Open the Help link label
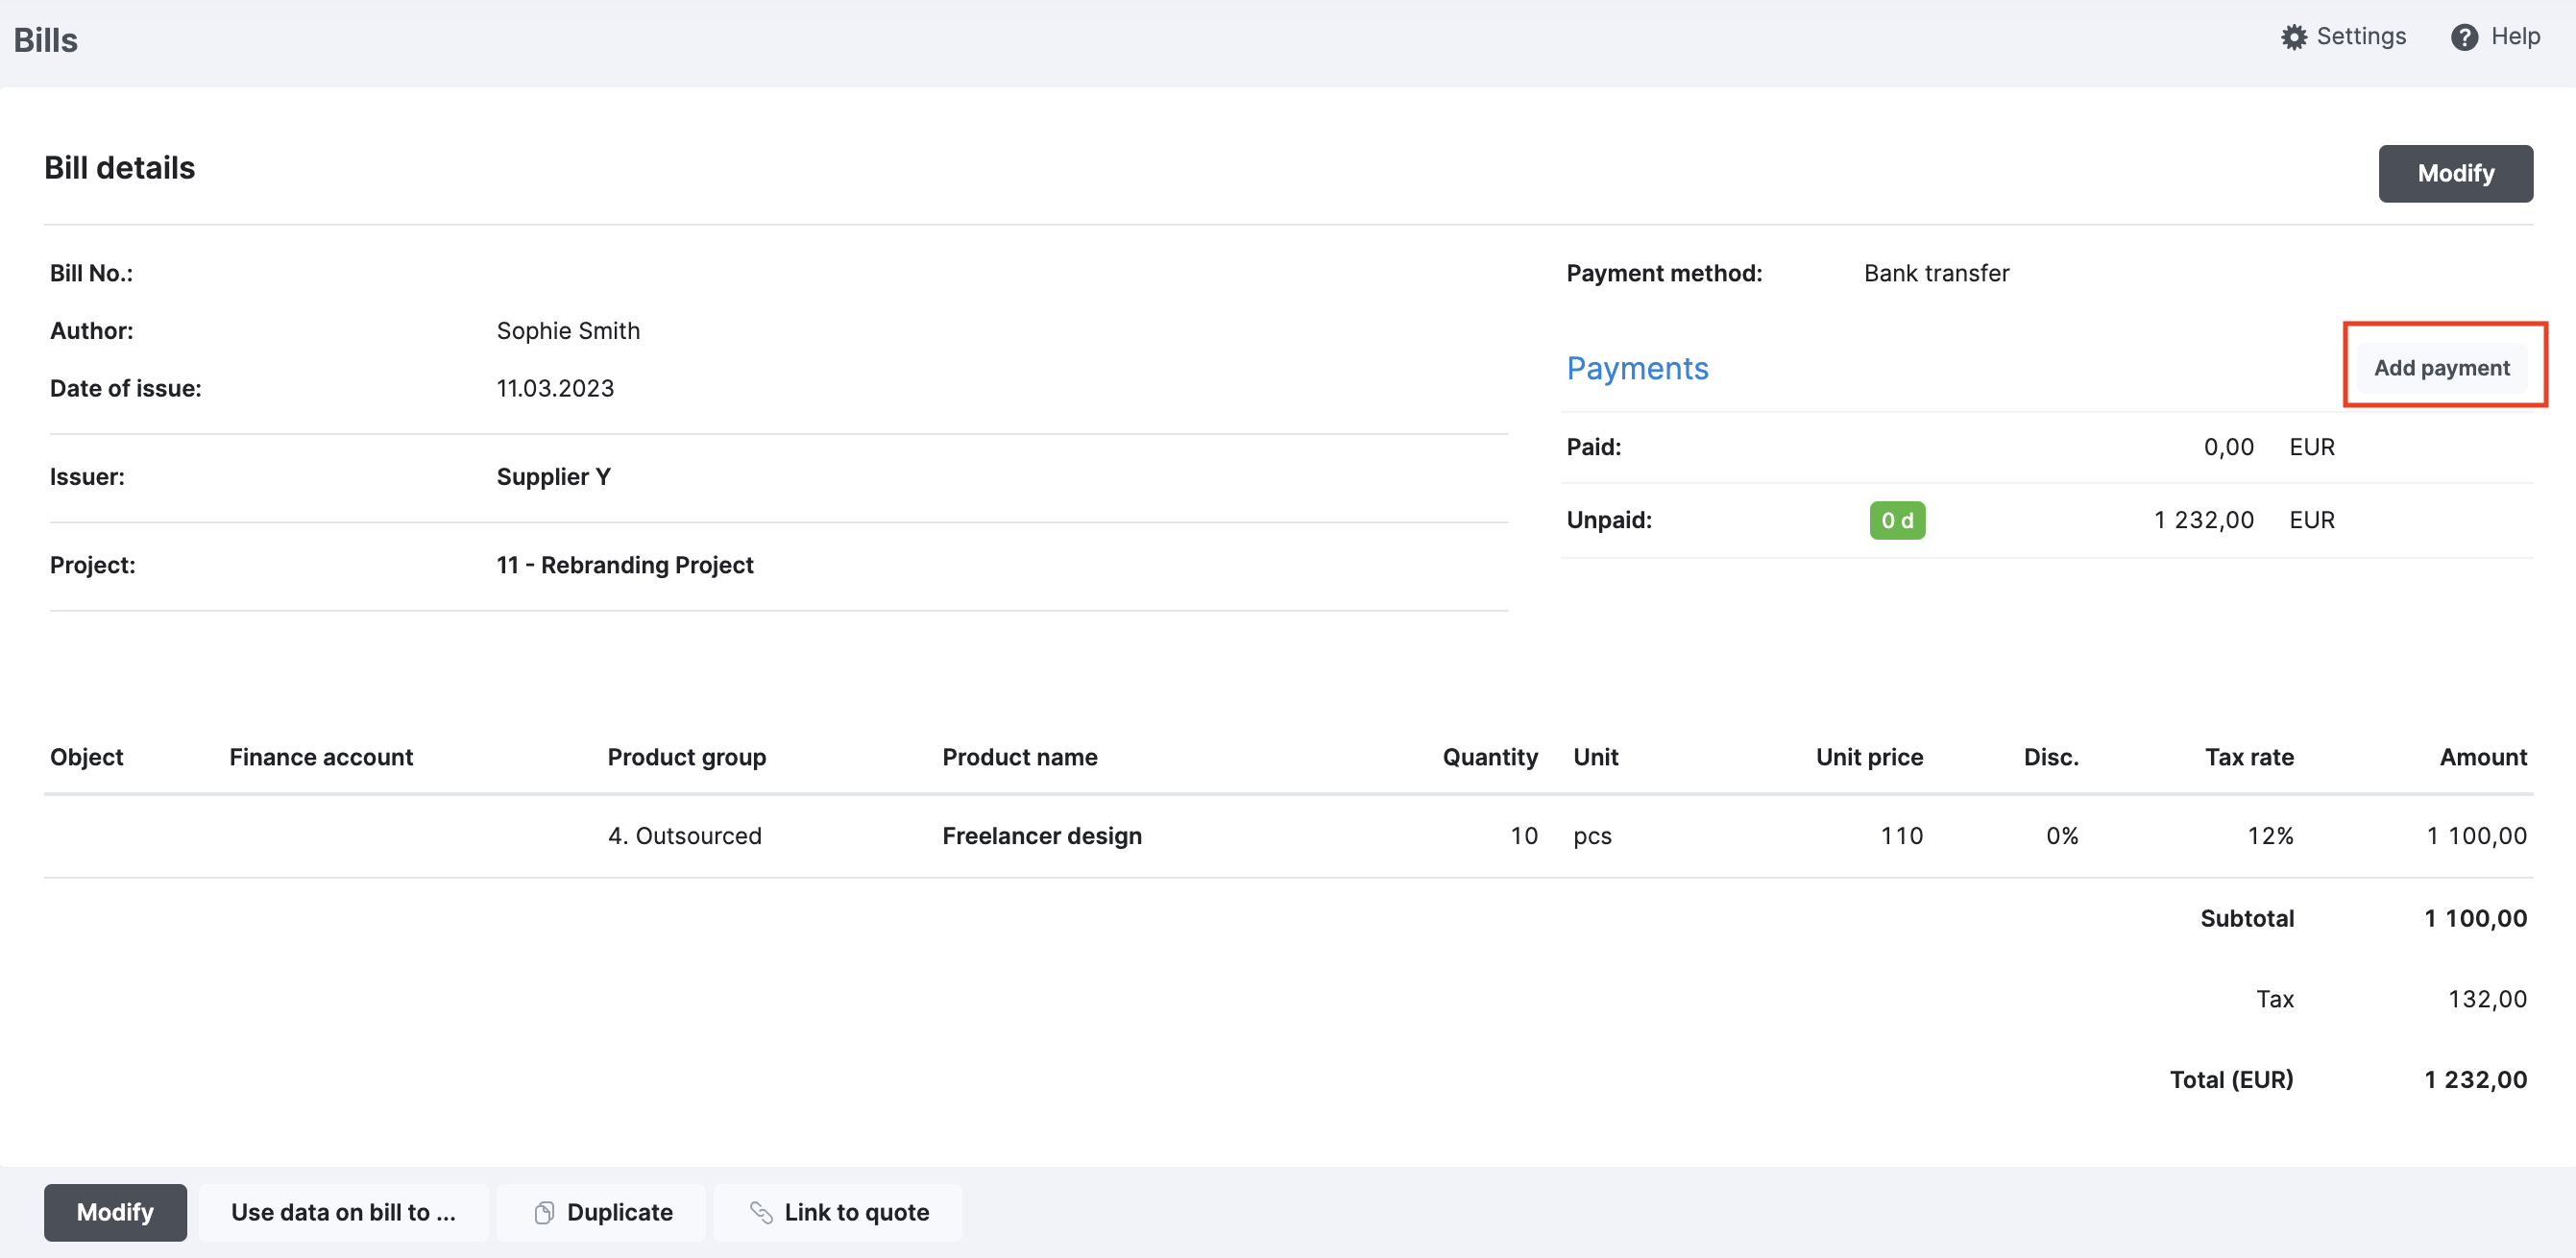 tap(2515, 36)
